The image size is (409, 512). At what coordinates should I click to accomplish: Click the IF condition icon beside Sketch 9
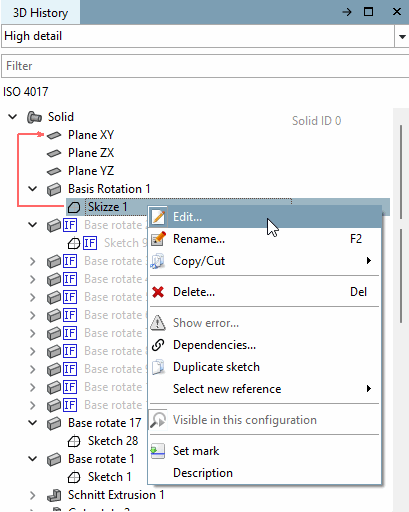click(x=90, y=243)
